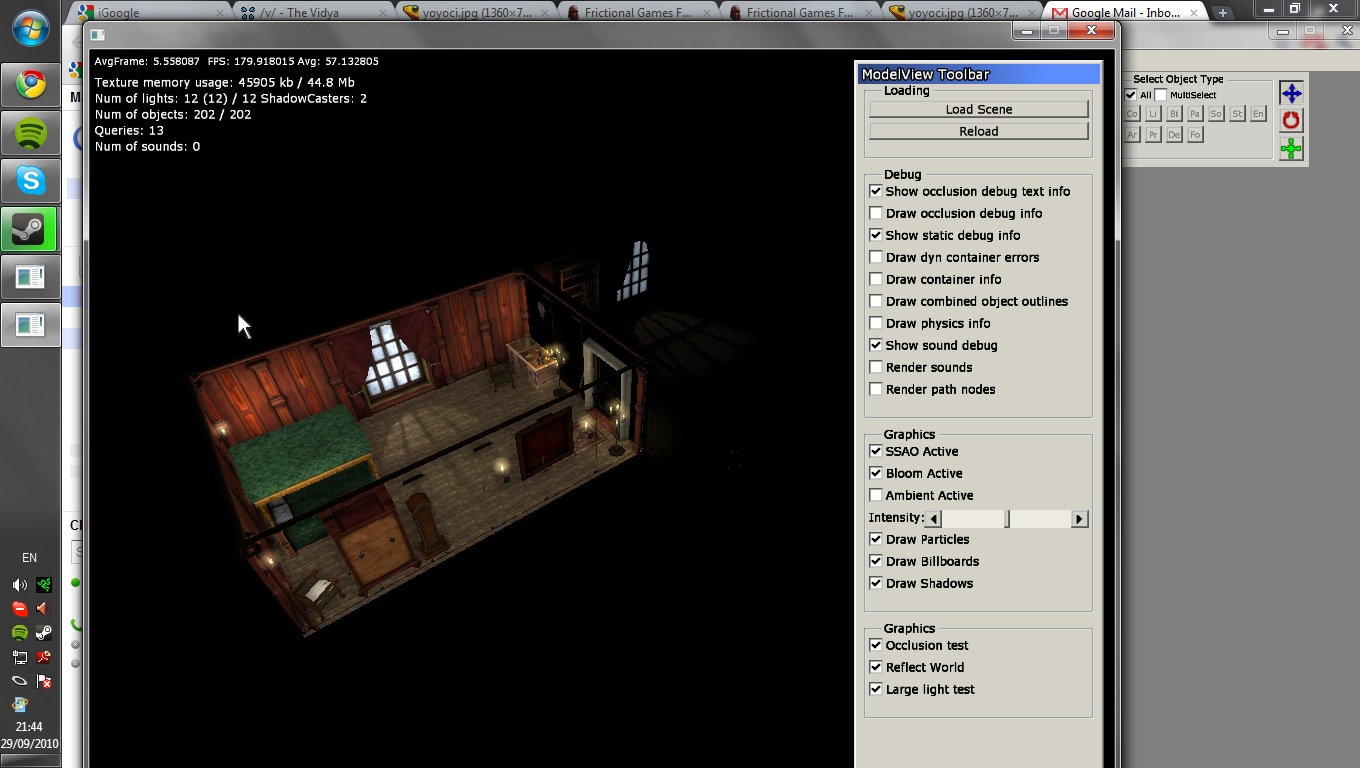Switch to the iGoogle browser tab

click(x=150, y=13)
